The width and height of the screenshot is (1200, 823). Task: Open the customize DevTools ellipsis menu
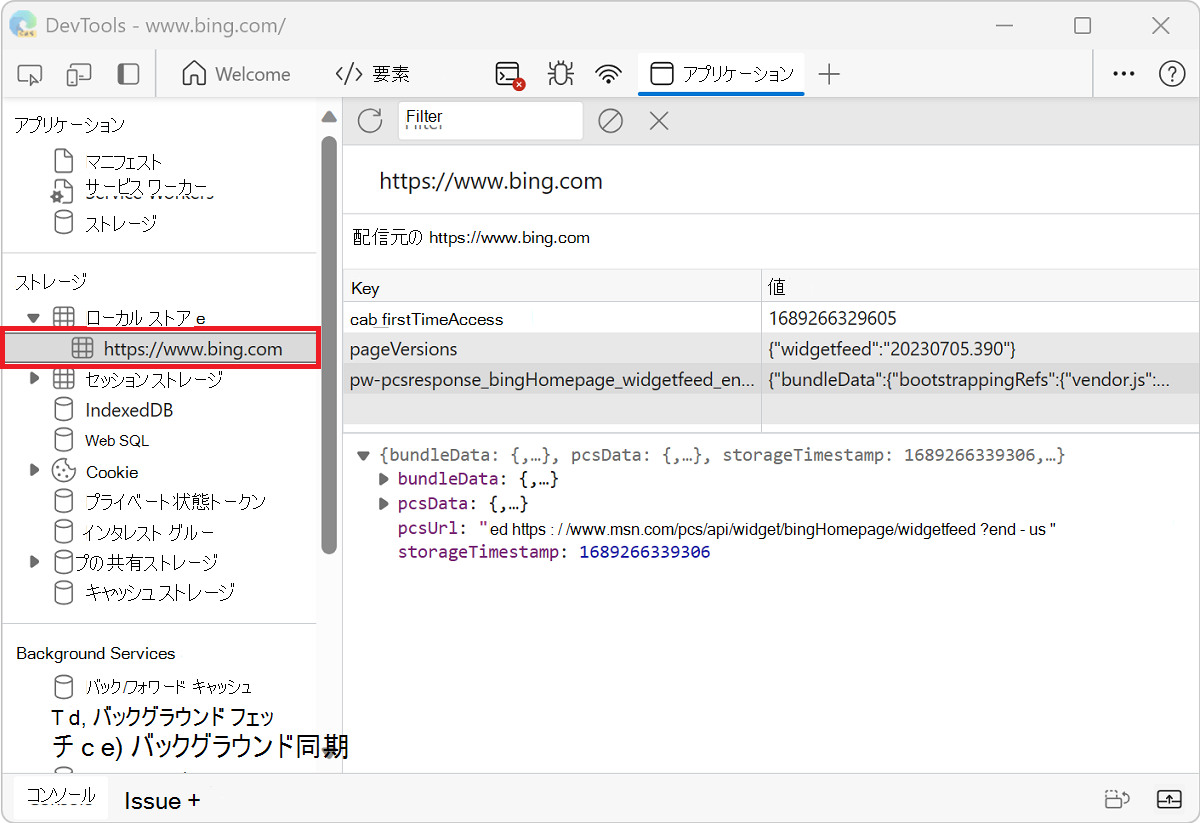coord(1124,74)
